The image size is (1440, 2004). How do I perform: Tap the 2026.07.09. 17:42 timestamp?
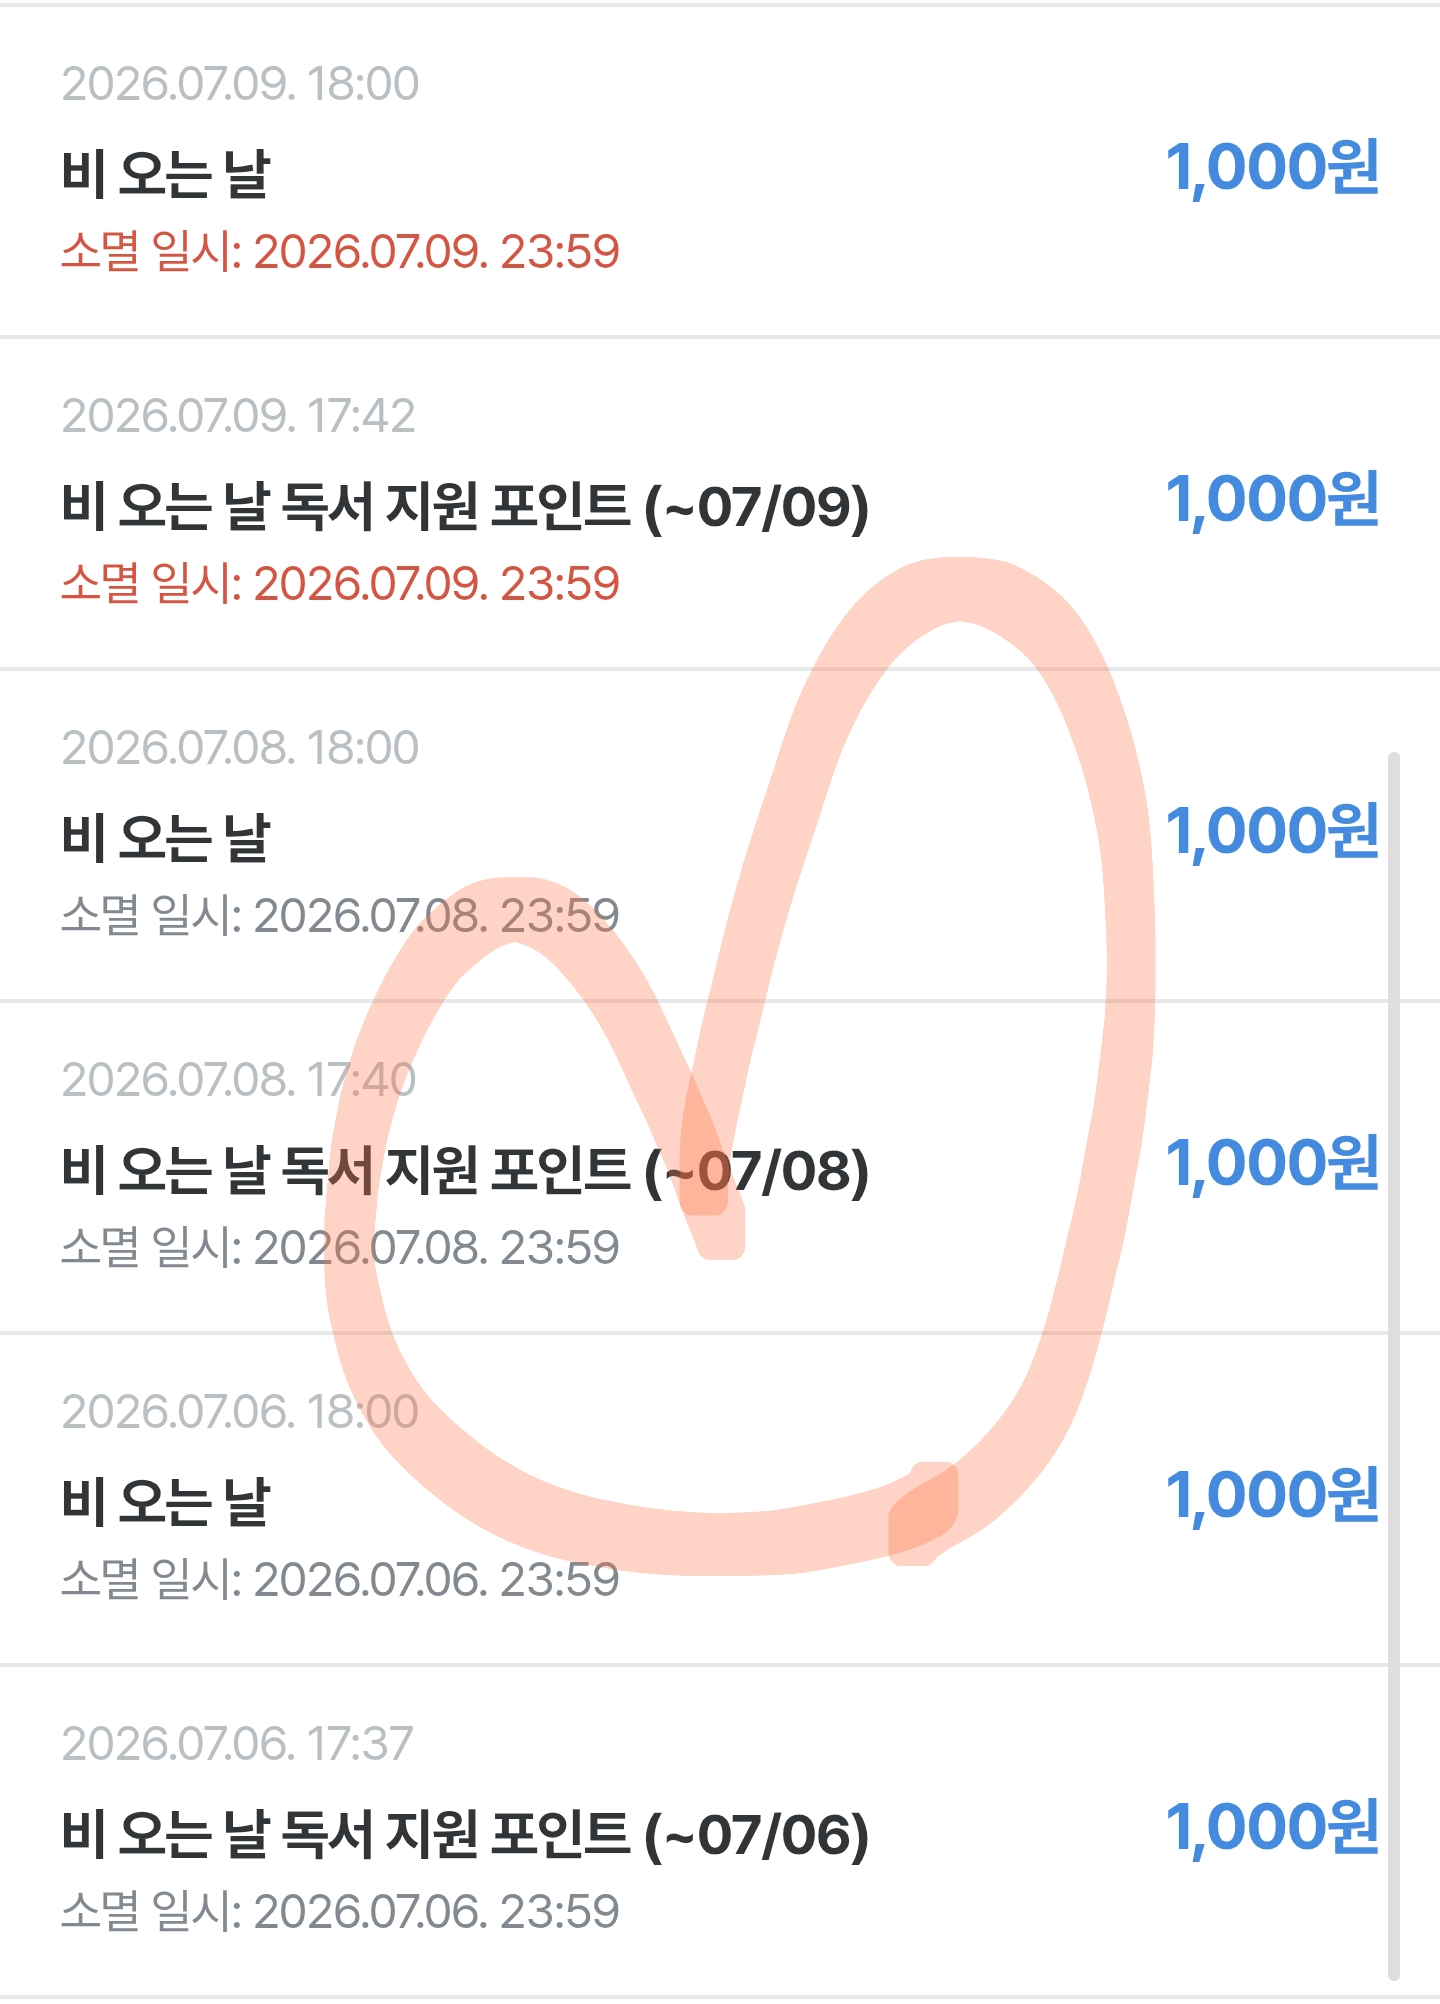(x=238, y=415)
